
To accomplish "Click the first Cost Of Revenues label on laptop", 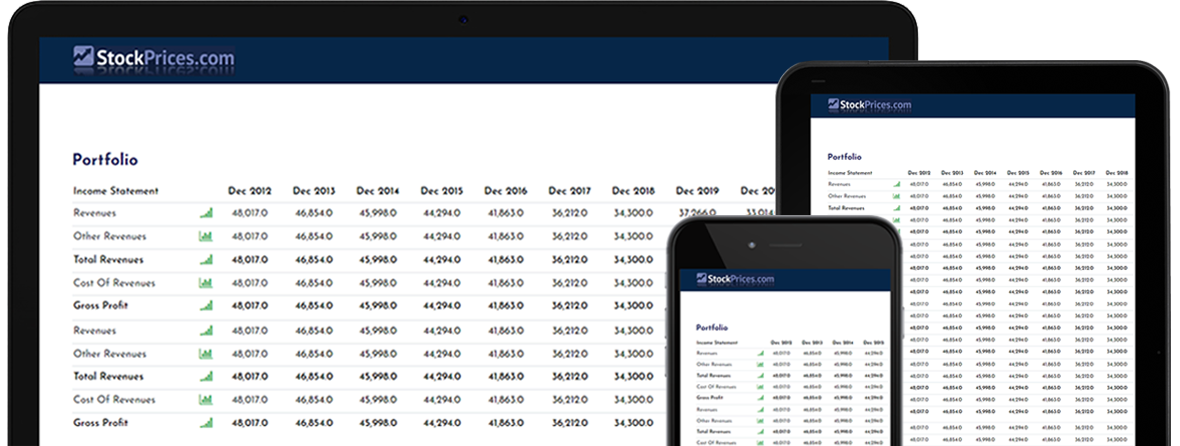I will (x=114, y=283).
